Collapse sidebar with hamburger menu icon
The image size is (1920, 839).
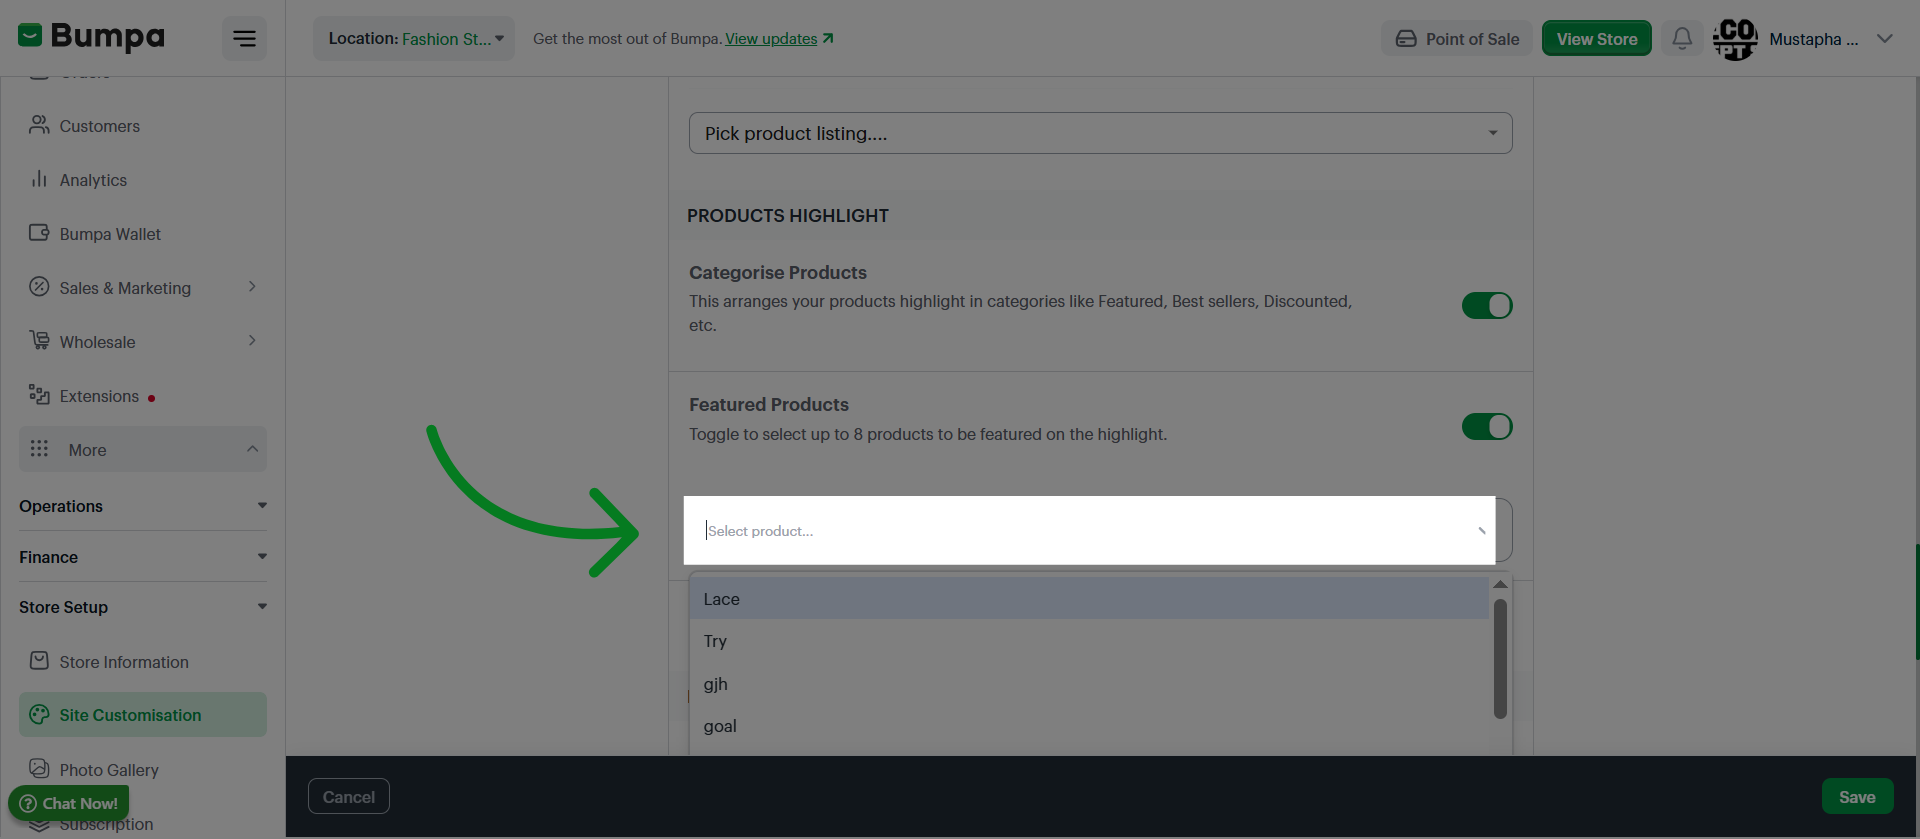coord(244,39)
